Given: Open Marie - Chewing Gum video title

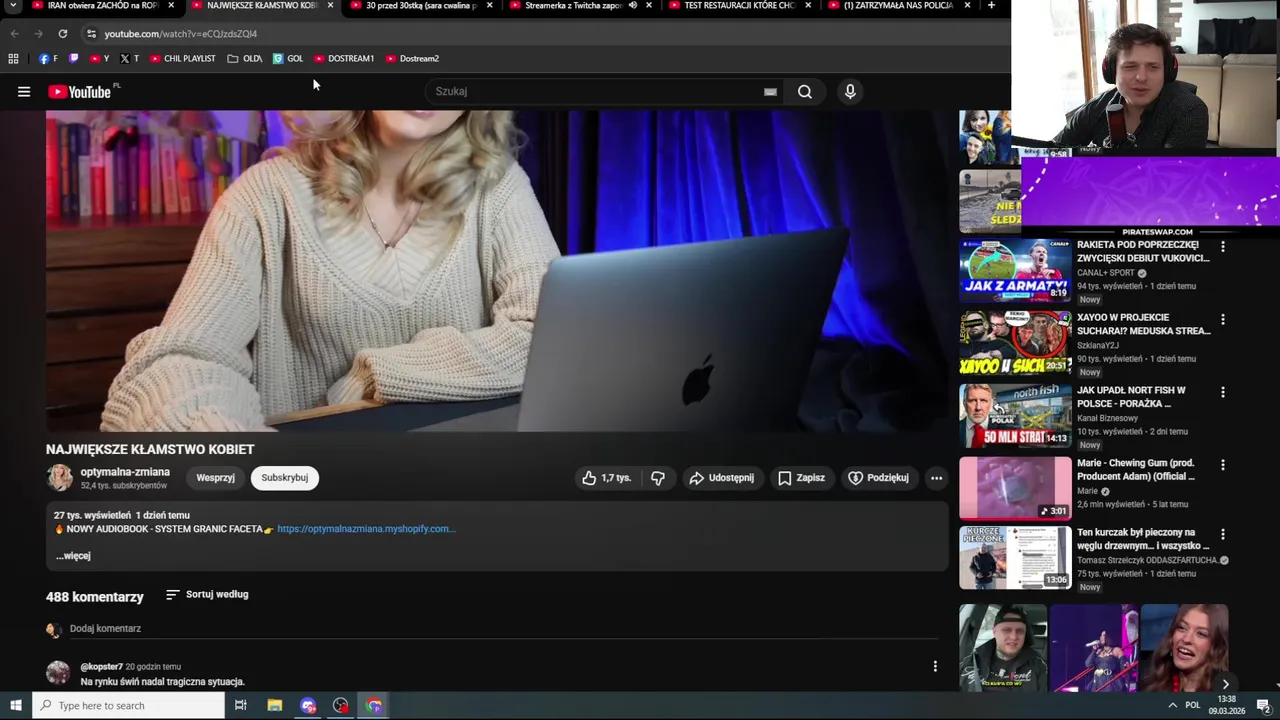Looking at the screenshot, I should point(1136,471).
